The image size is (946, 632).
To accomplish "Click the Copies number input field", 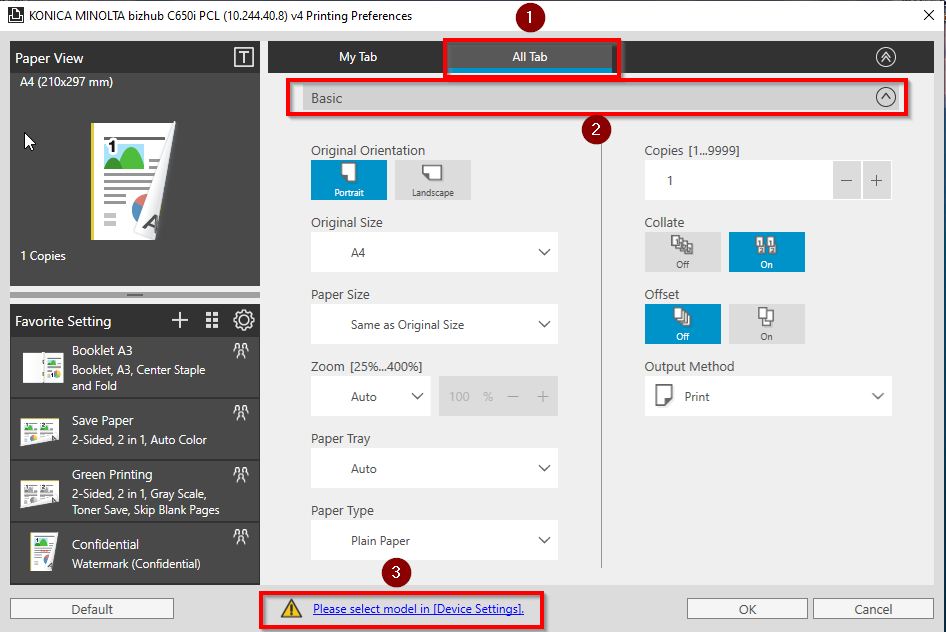I will (738, 181).
